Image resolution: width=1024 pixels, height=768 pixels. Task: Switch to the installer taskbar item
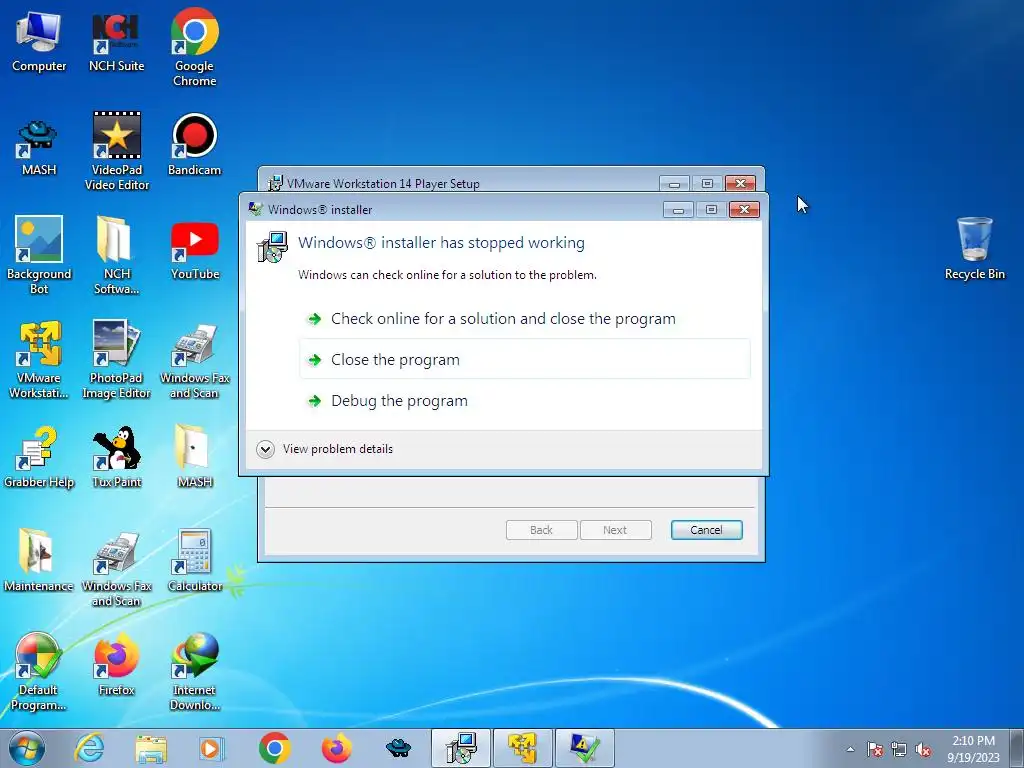pyautogui.click(x=460, y=748)
